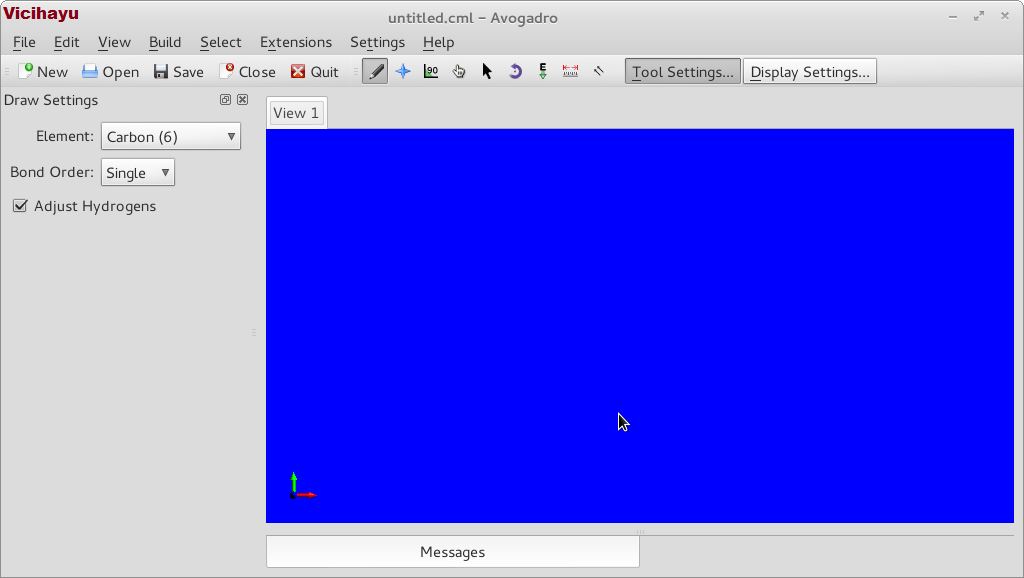The height and width of the screenshot is (578, 1024).
Task: Maximize the Avogadro window
Action: click(x=979, y=16)
